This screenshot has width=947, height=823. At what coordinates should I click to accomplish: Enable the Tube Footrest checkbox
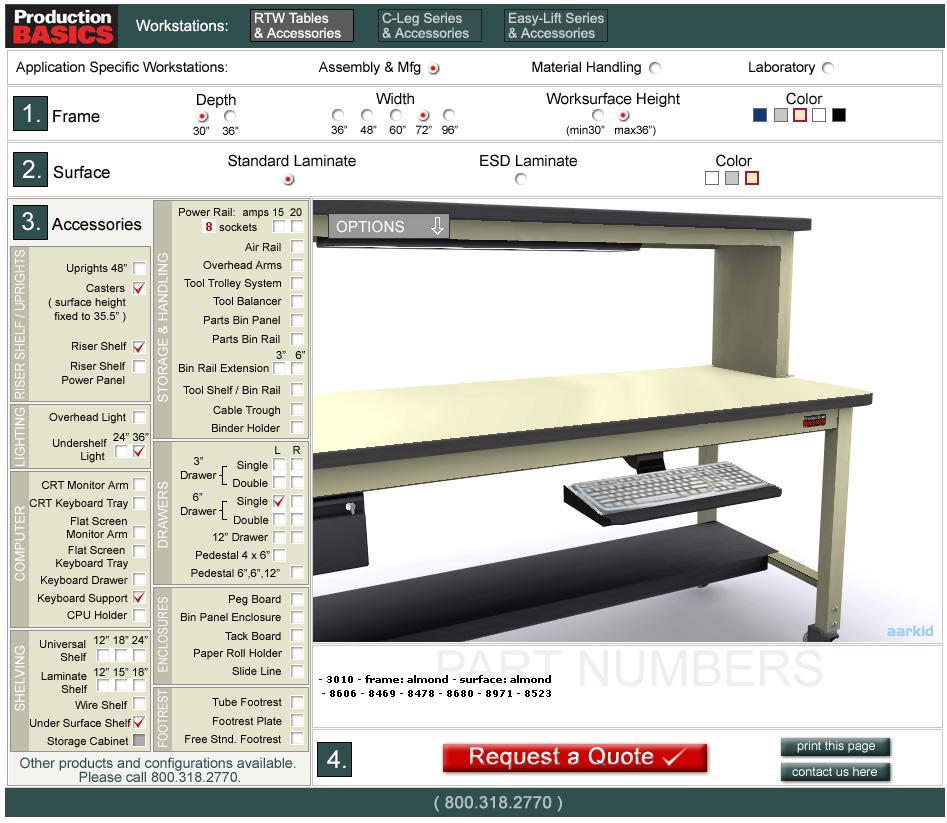pyautogui.click(x=297, y=702)
